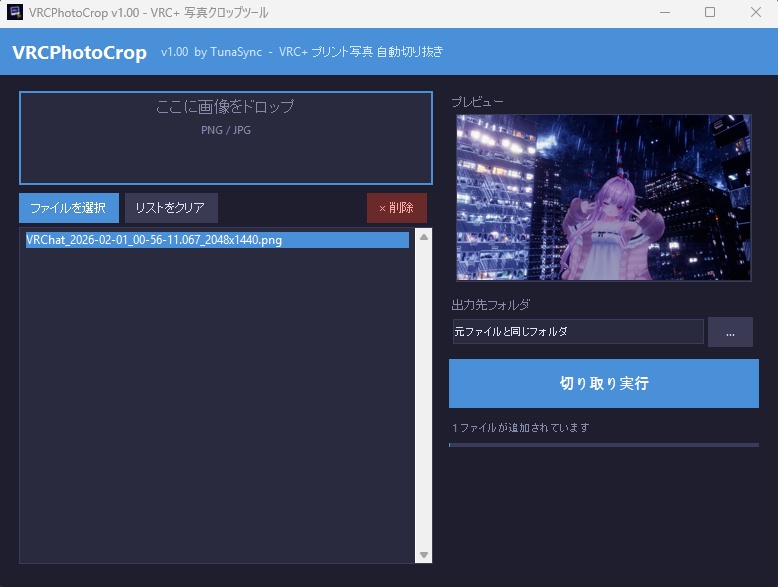778x587 pixels.
Task: Close the VRCPhotoCrop window
Action: tap(756, 12)
